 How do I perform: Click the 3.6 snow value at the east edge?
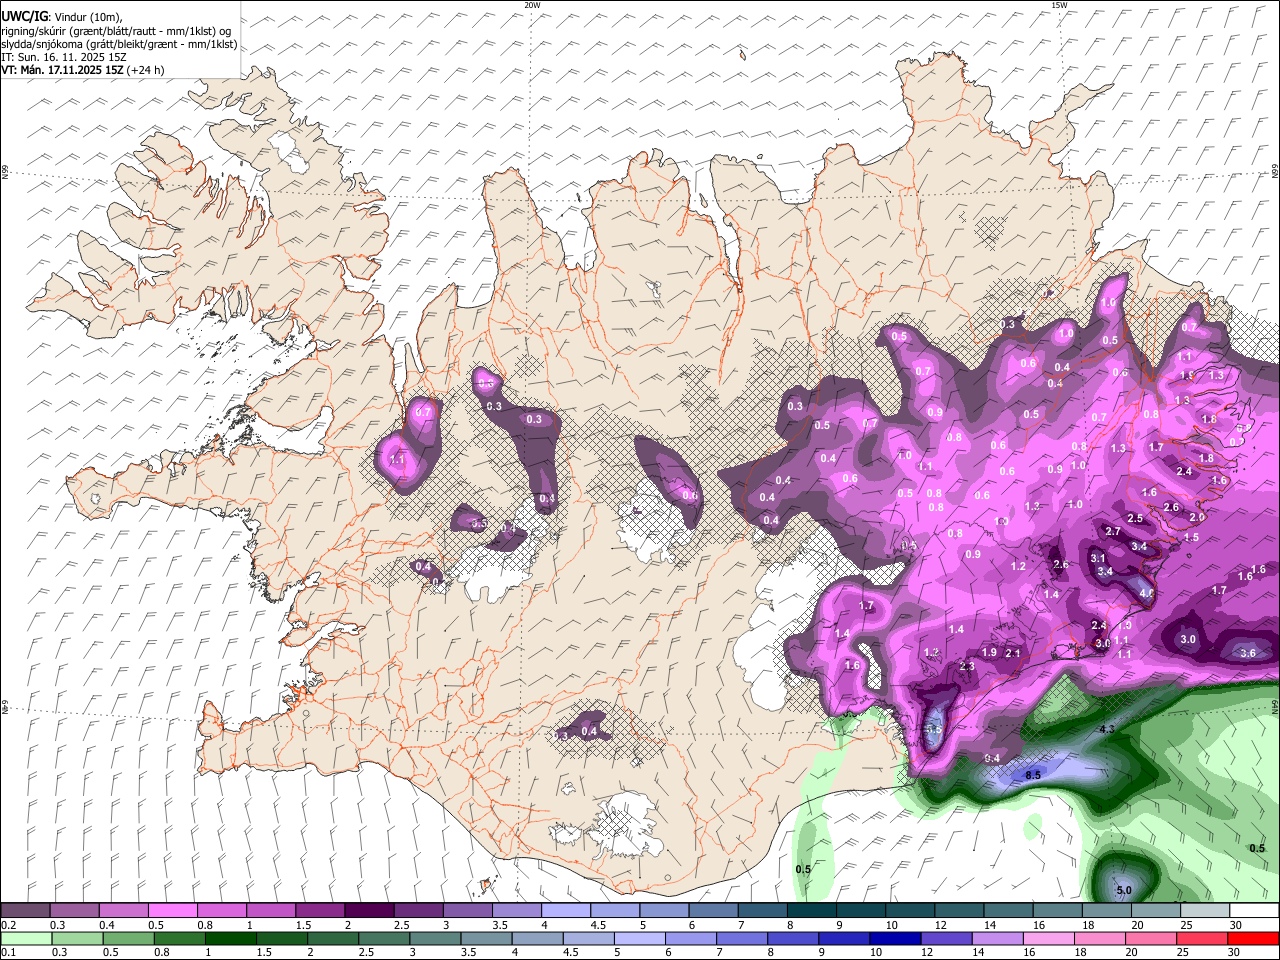pyautogui.click(x=1247, y=653)
